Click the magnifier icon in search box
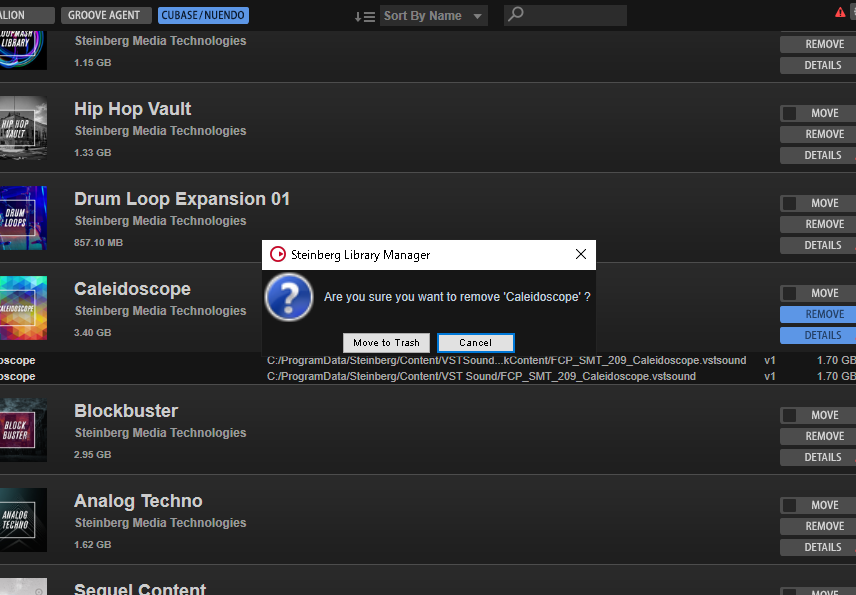 click(x=516, y=15)
